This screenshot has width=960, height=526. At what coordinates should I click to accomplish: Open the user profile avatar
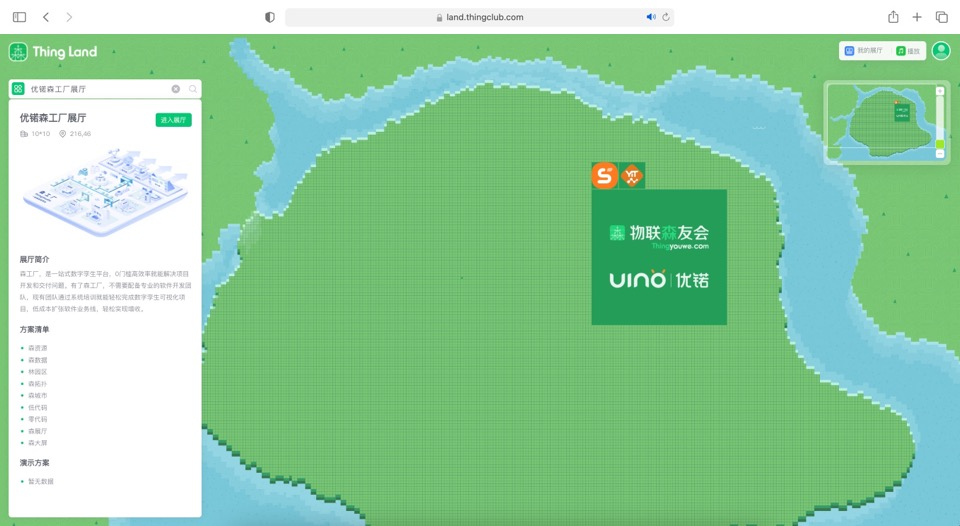coord(940,51)
